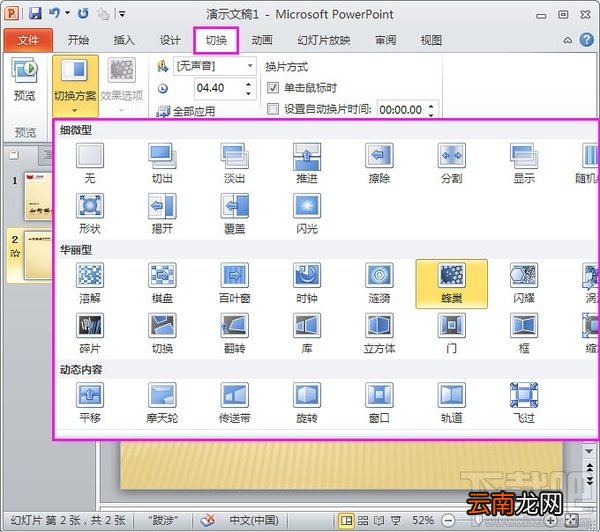Enable 设置自动换片时间 checkbox
This screenshot has height=532, width=600.
(x=272, y=109)
